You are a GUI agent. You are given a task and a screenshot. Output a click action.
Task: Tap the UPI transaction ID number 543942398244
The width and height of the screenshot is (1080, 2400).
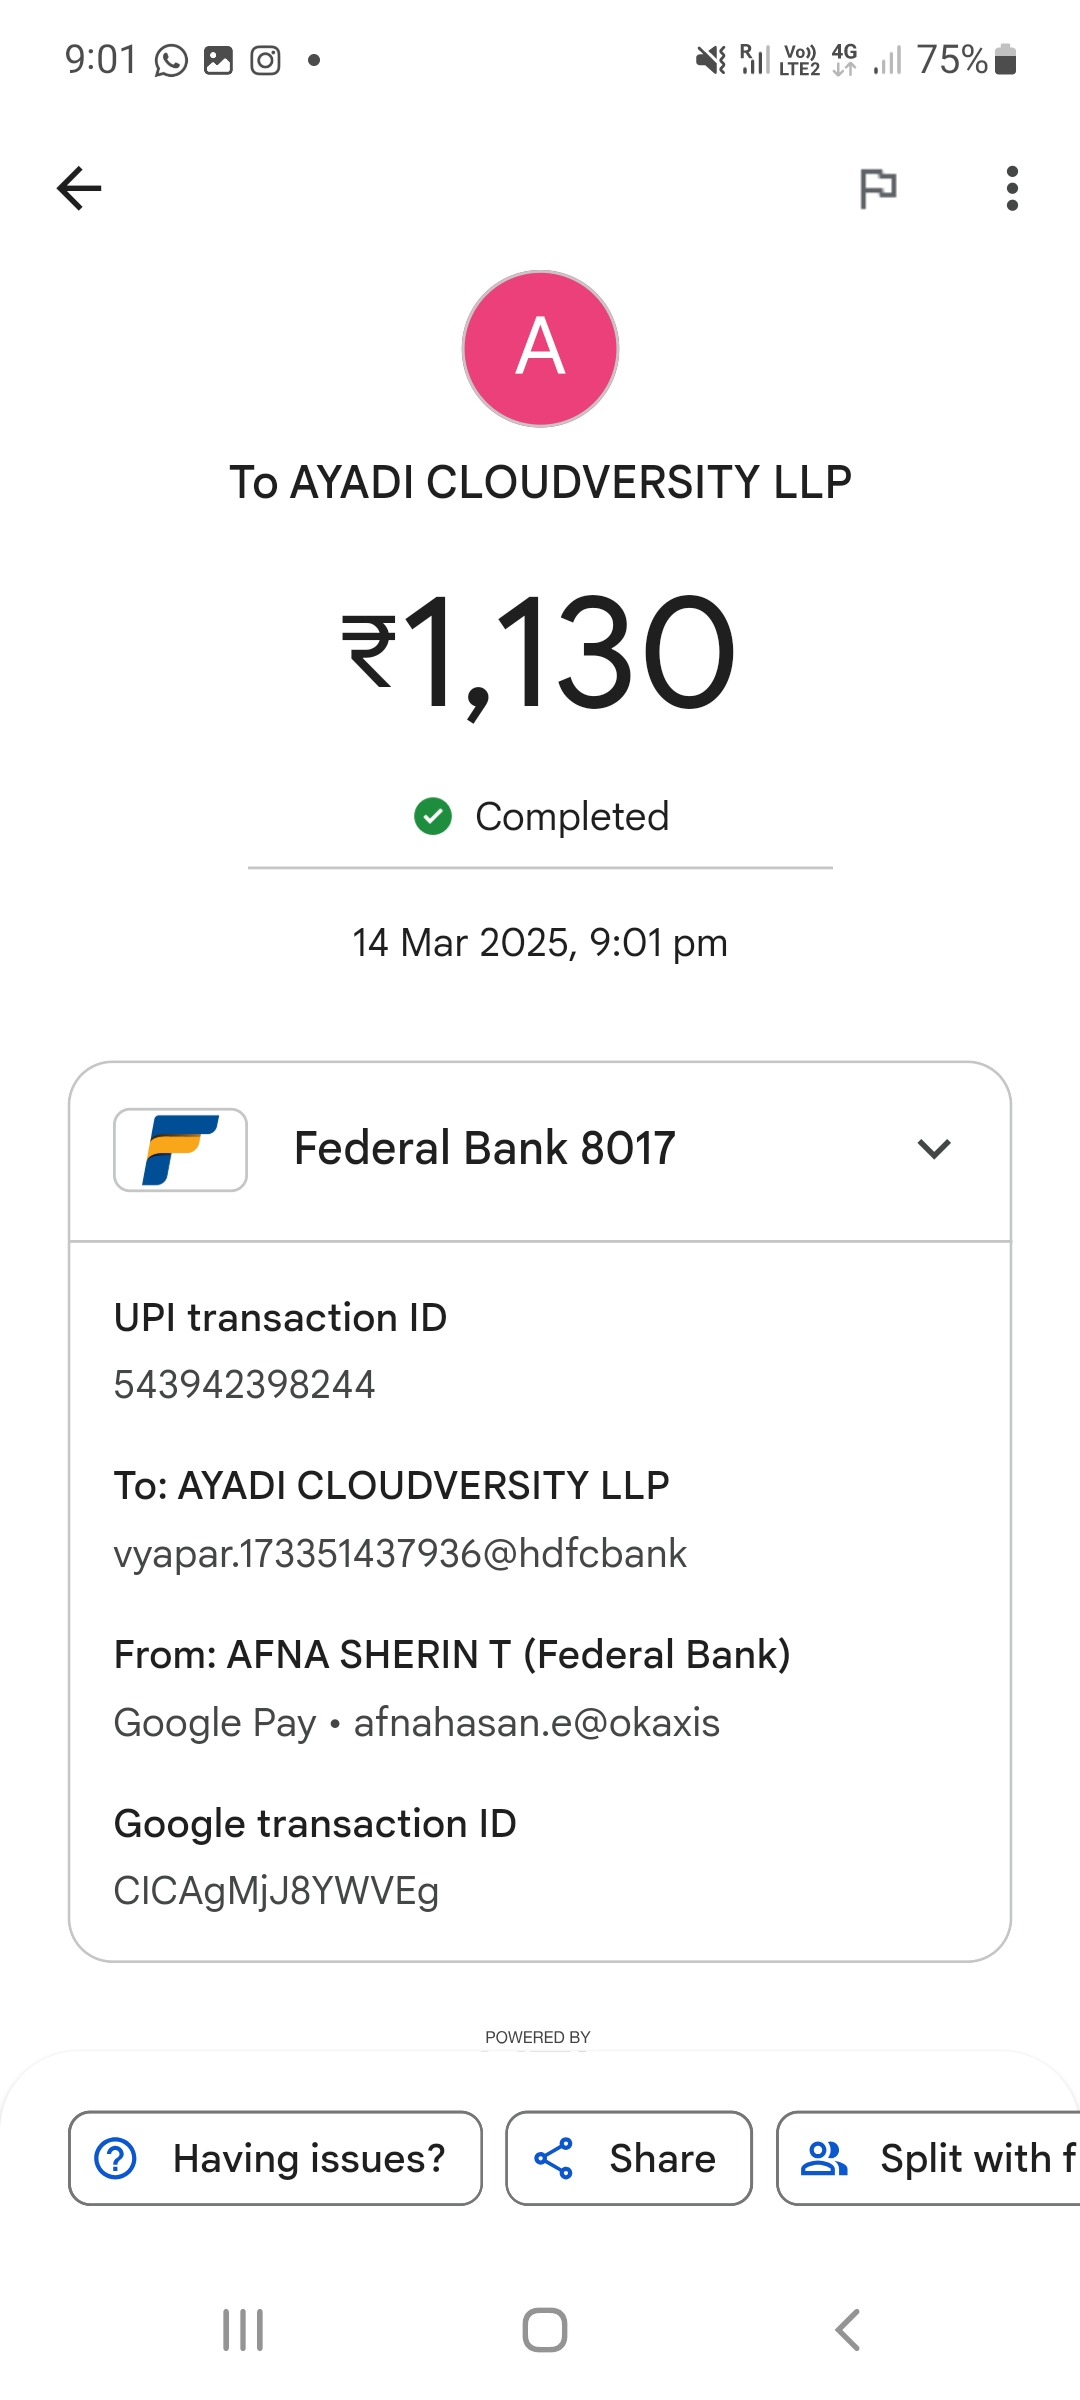[244, 1385]
